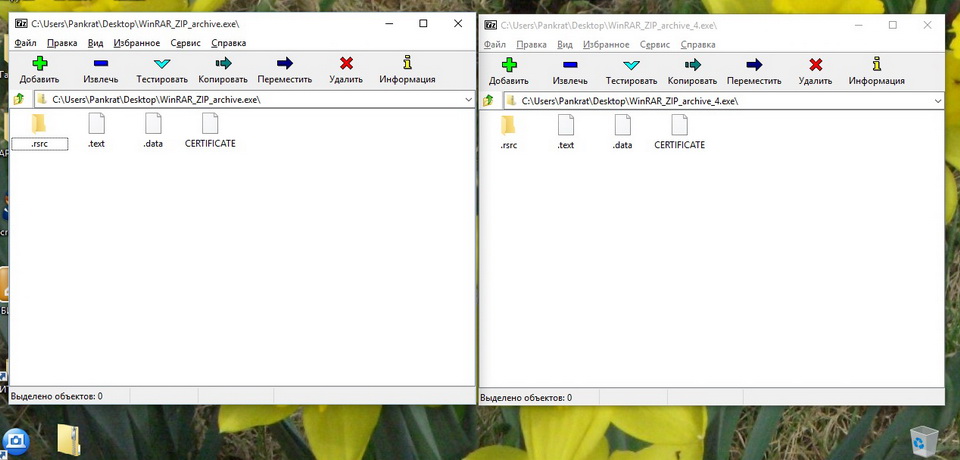The width and height of the screenshot is (960, 460).
Task: Open Вид menu in left window
Action: (x=96, y=43)
